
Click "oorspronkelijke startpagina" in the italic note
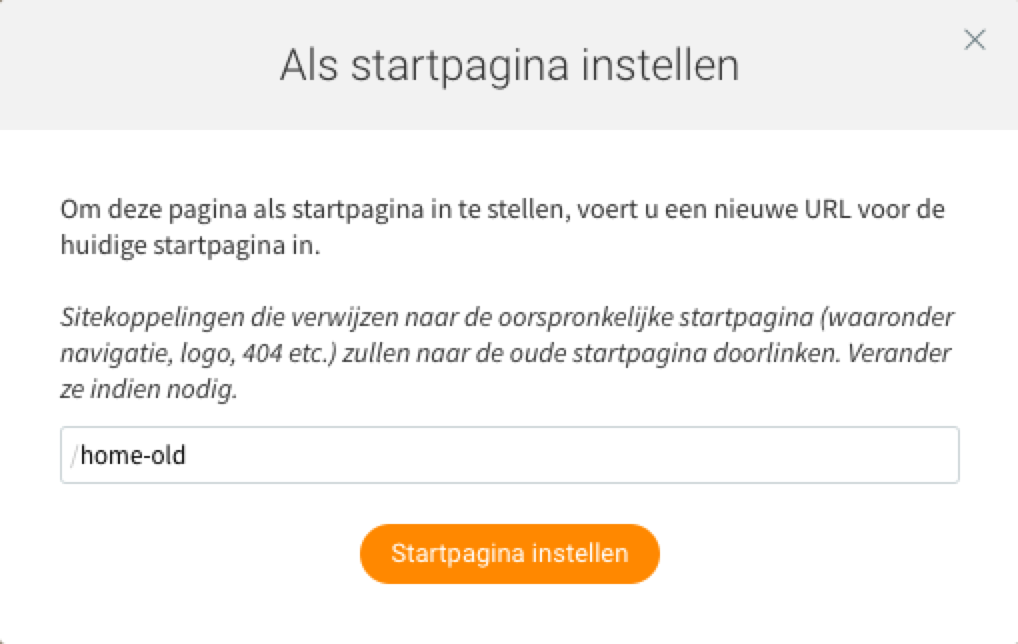[678, 318]
